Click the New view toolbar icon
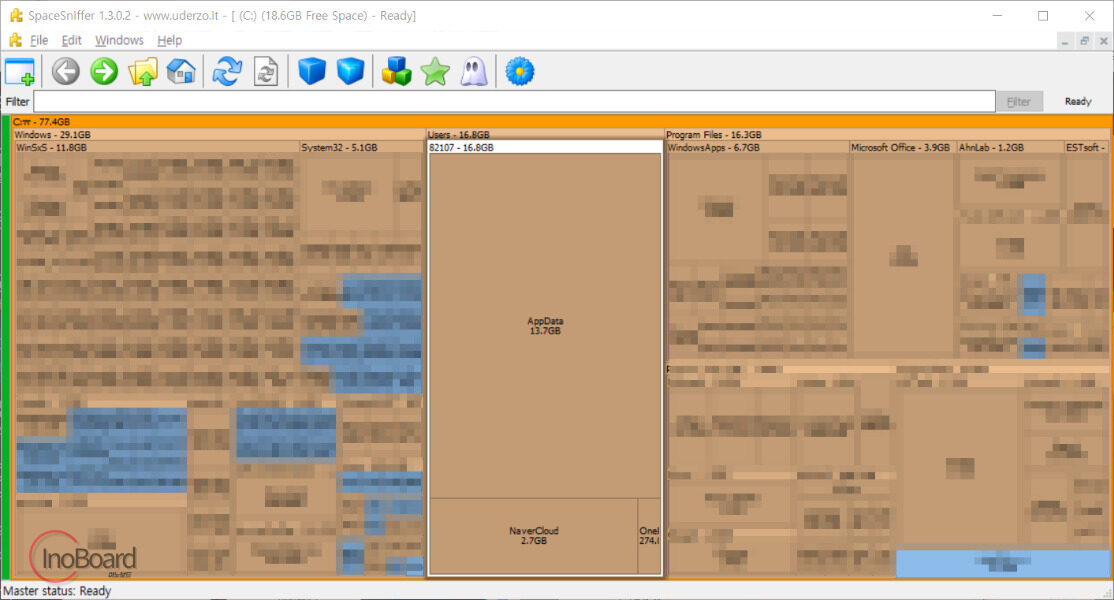 click(20, 72)
